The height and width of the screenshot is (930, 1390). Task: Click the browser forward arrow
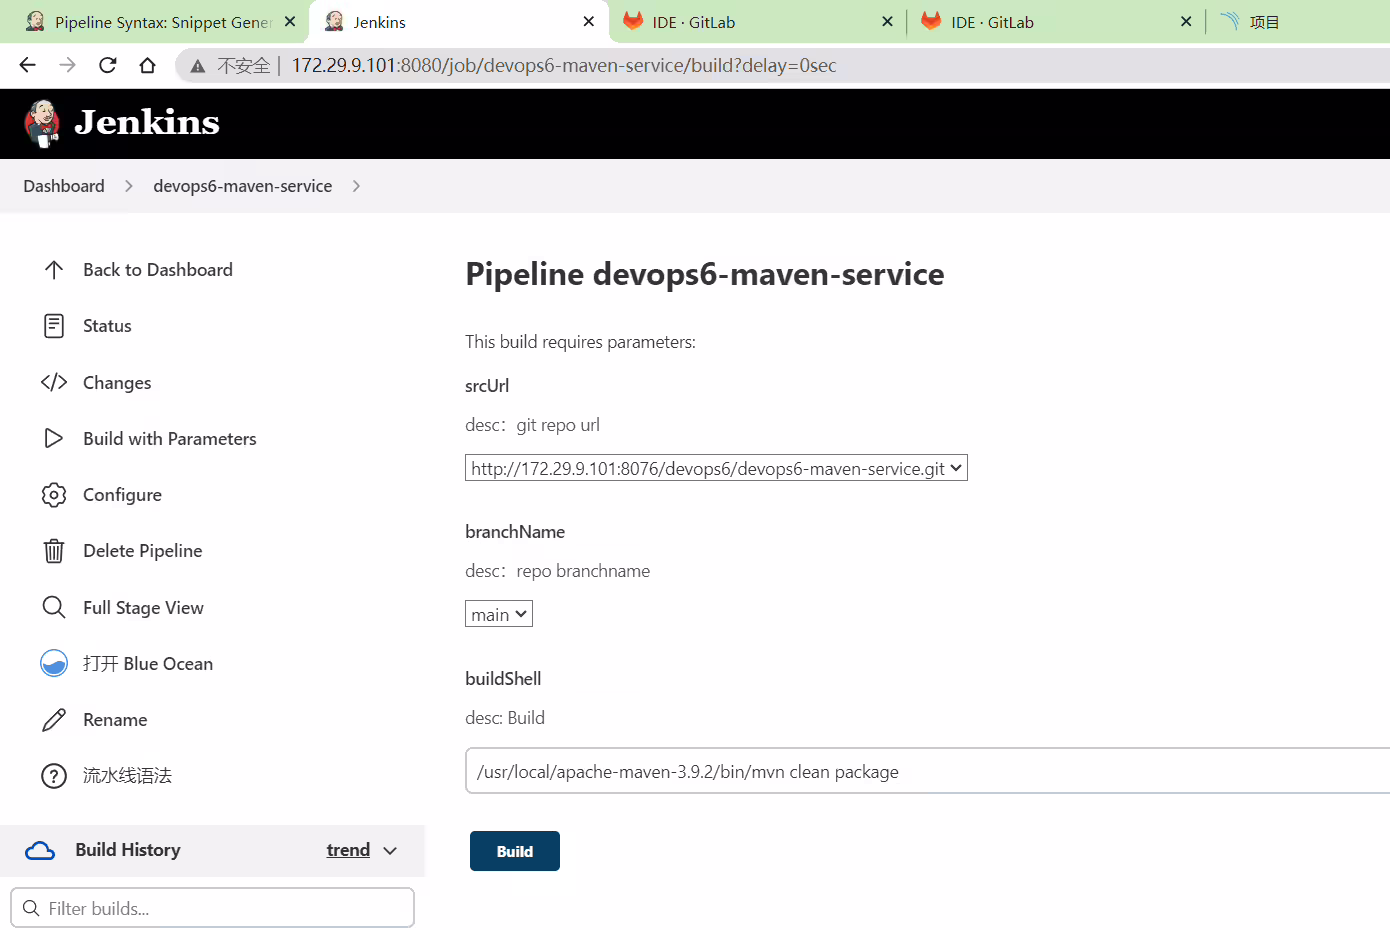tap(67, 65)
